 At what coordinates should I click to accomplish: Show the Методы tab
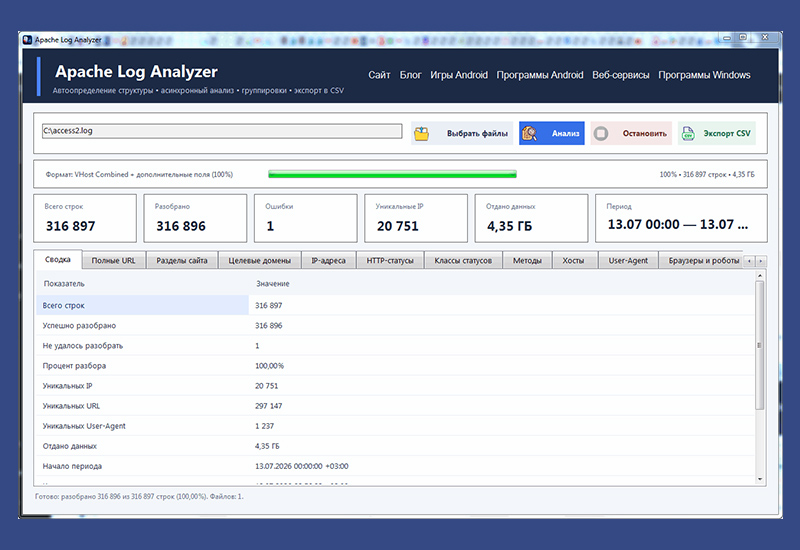click(527, 260)
